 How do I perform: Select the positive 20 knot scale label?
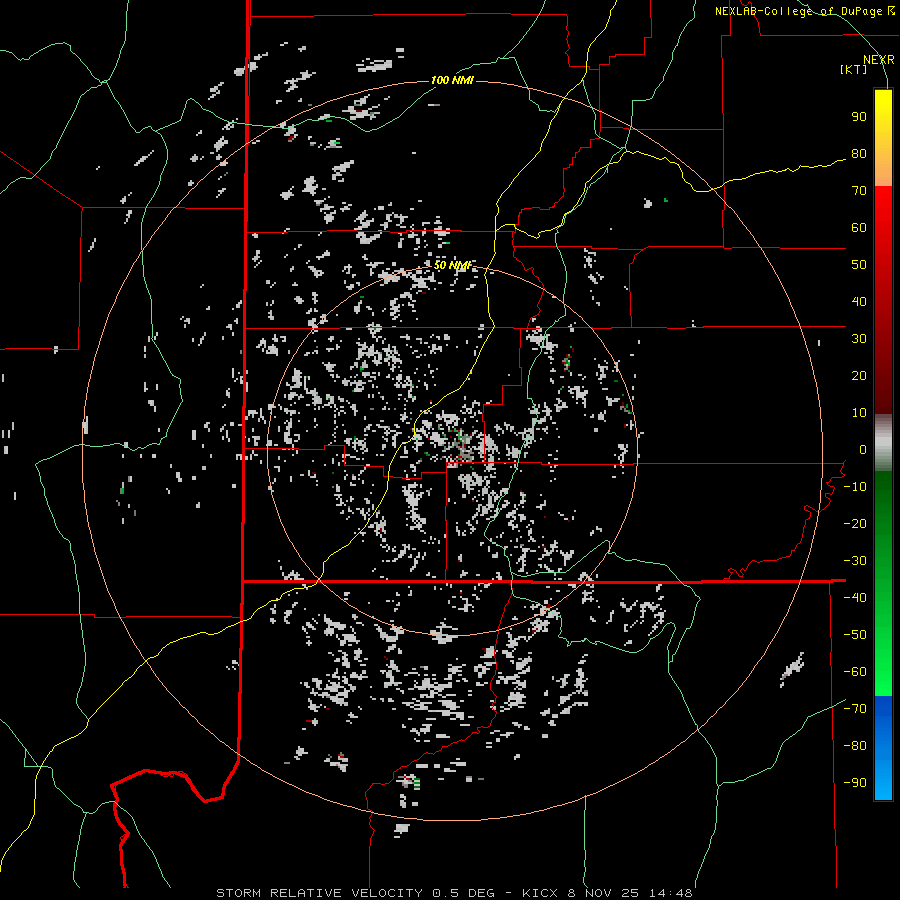click(x=859, y=376)
